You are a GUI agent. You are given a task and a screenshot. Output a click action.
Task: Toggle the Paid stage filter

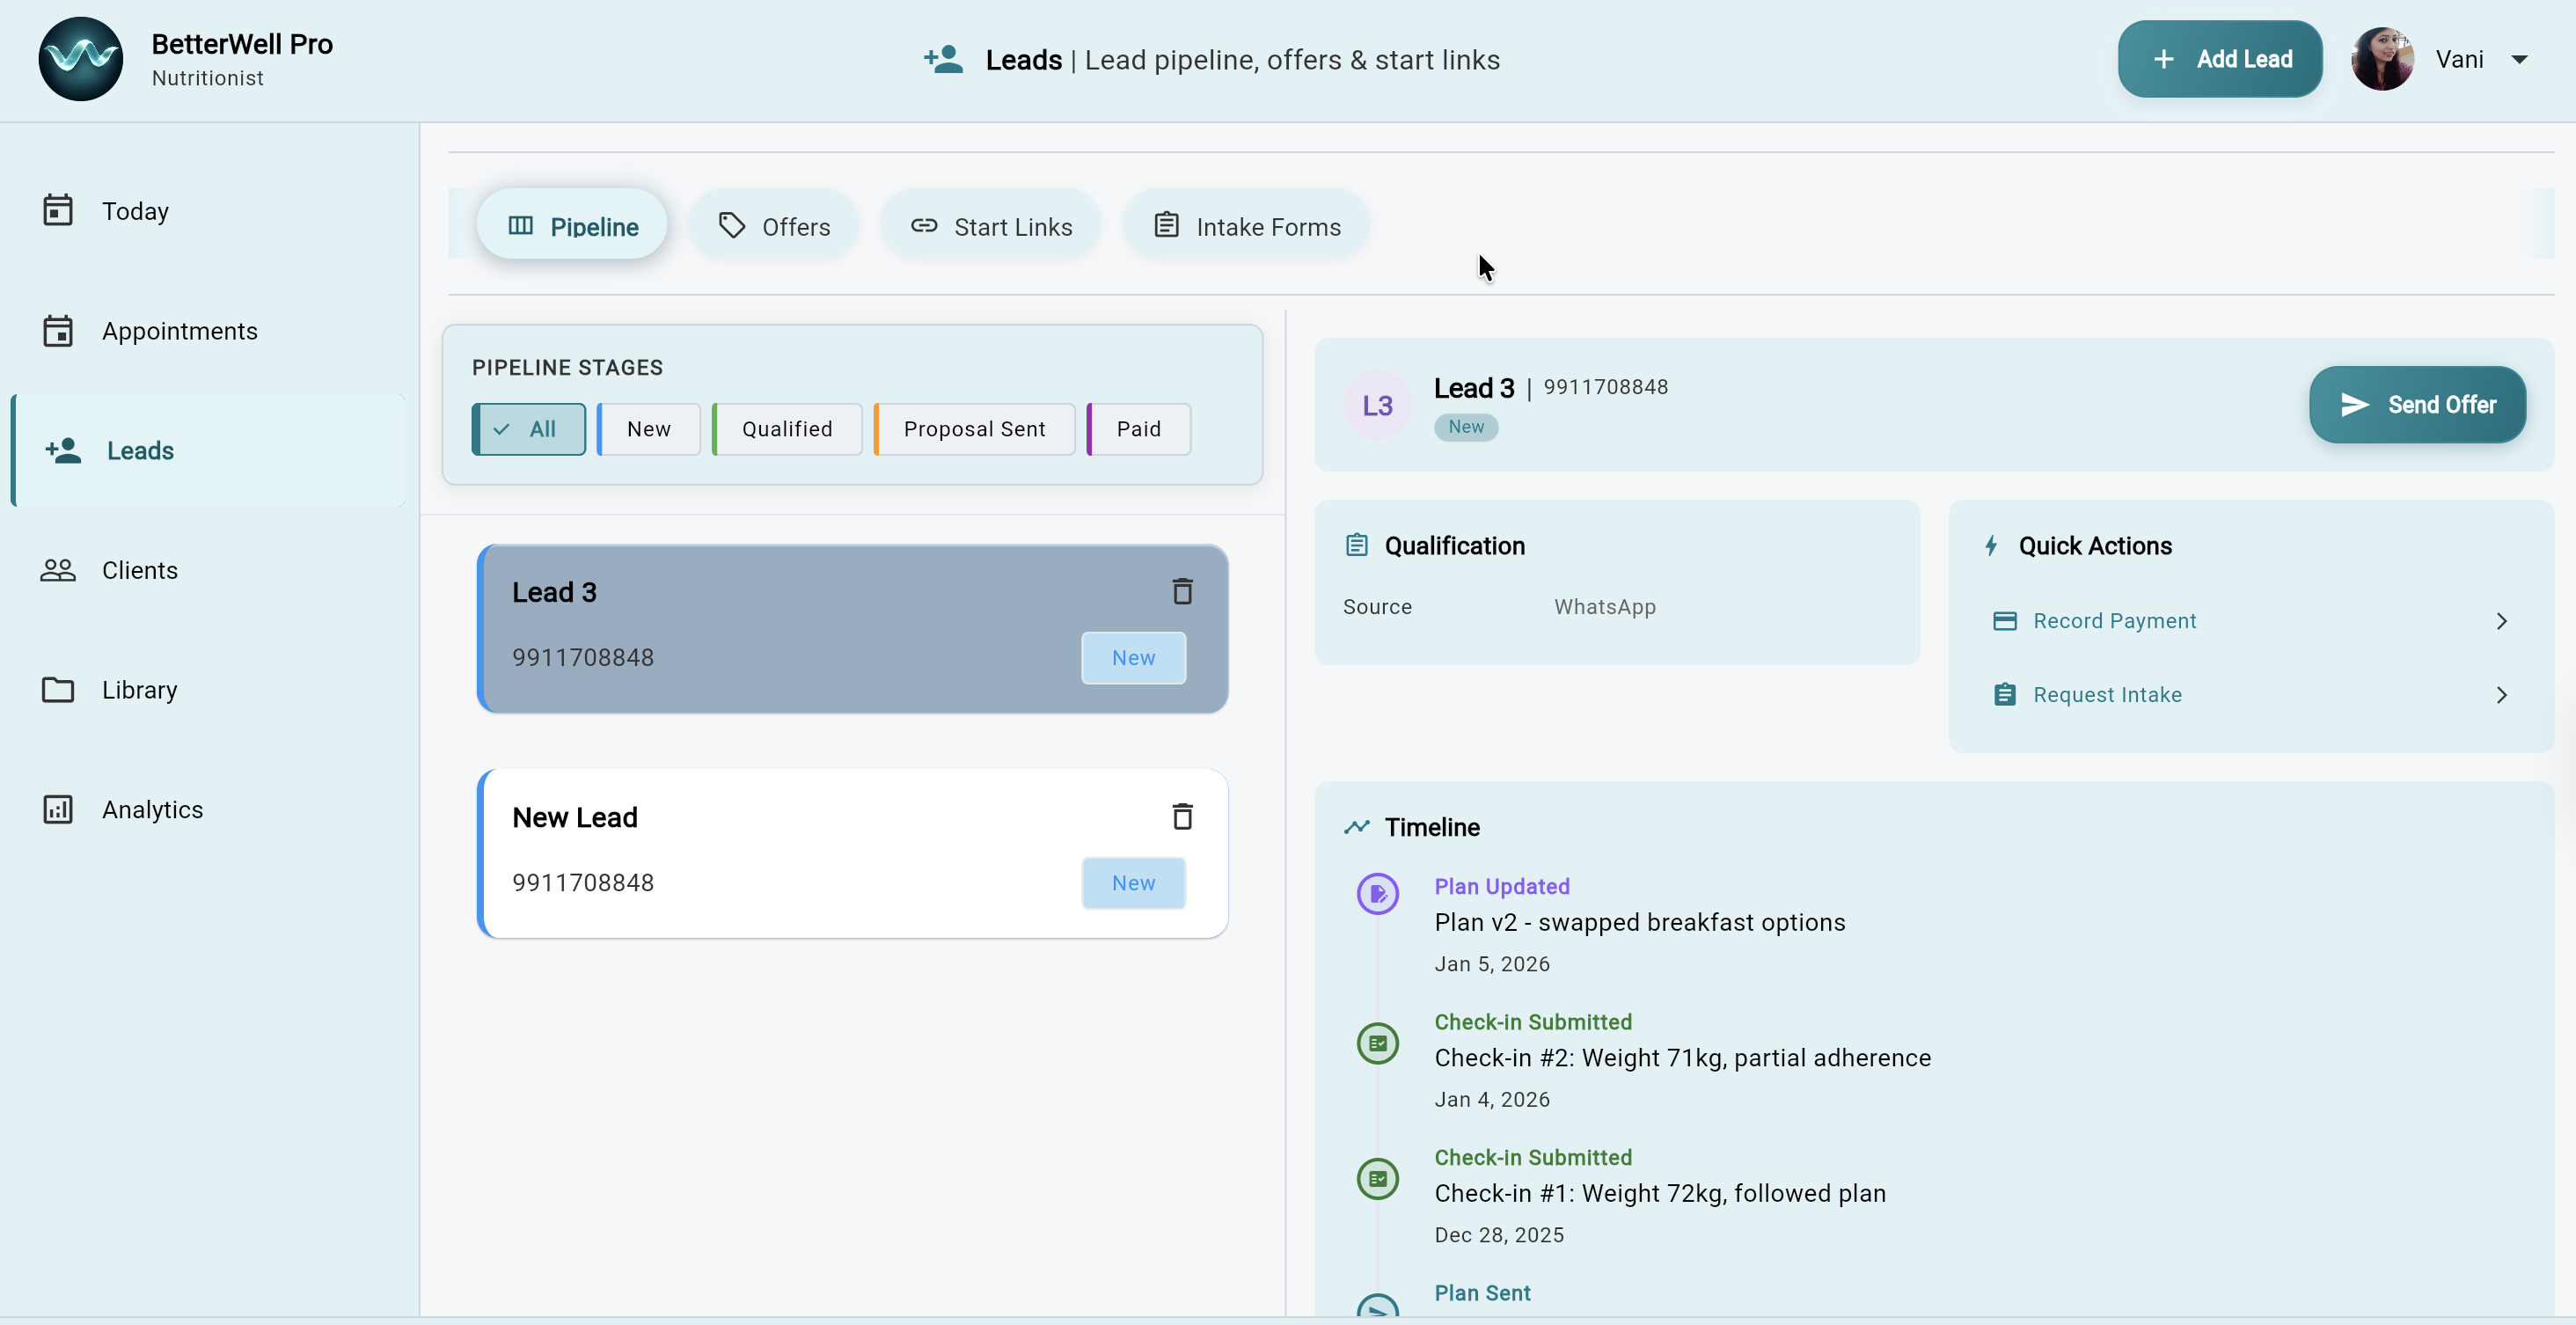(1137, 428)
